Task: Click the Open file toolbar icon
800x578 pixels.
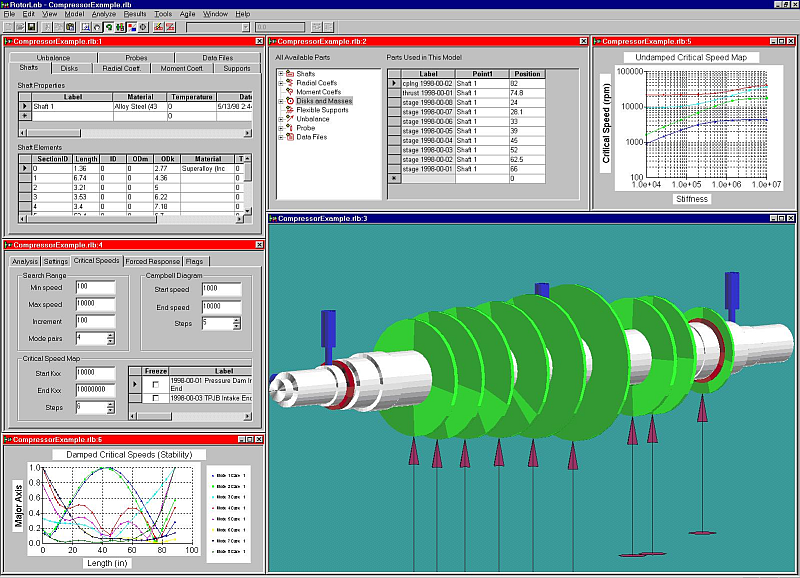Action: point(20,27)
